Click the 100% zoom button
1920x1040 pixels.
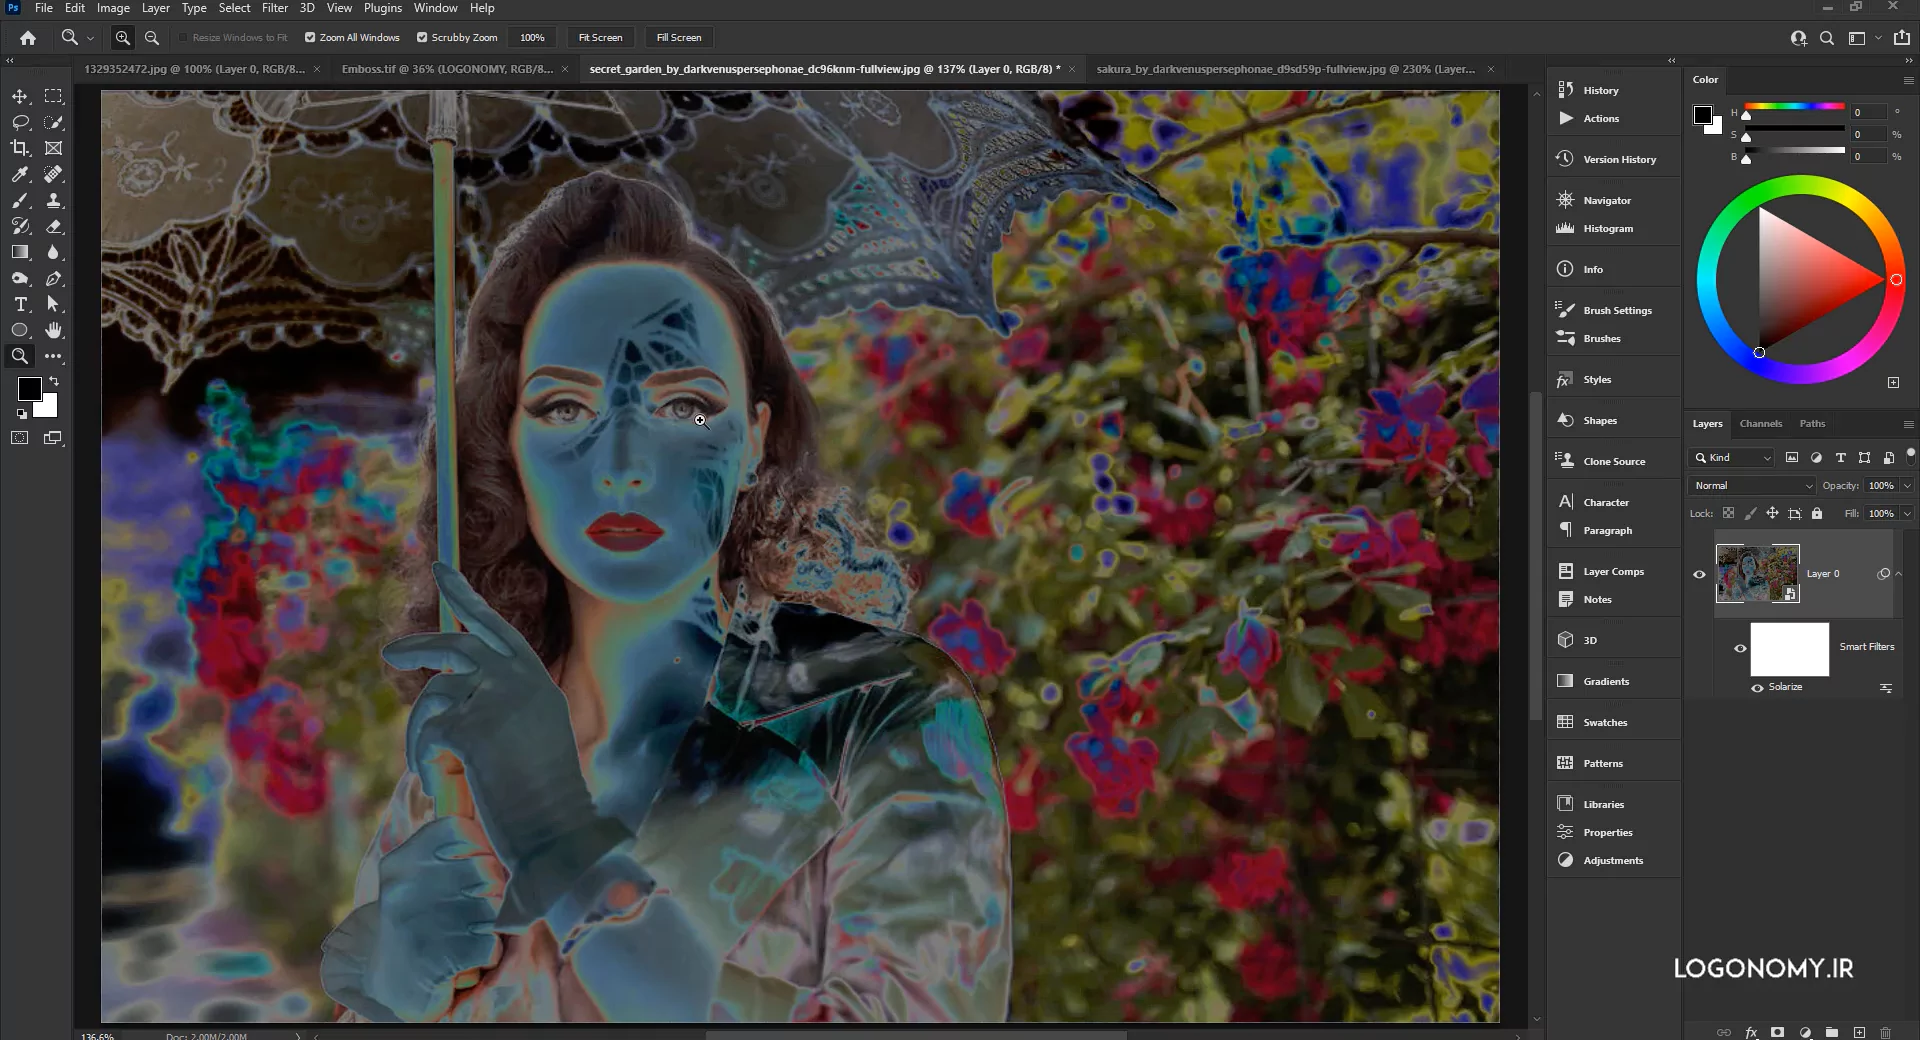(x=532, y=37)
